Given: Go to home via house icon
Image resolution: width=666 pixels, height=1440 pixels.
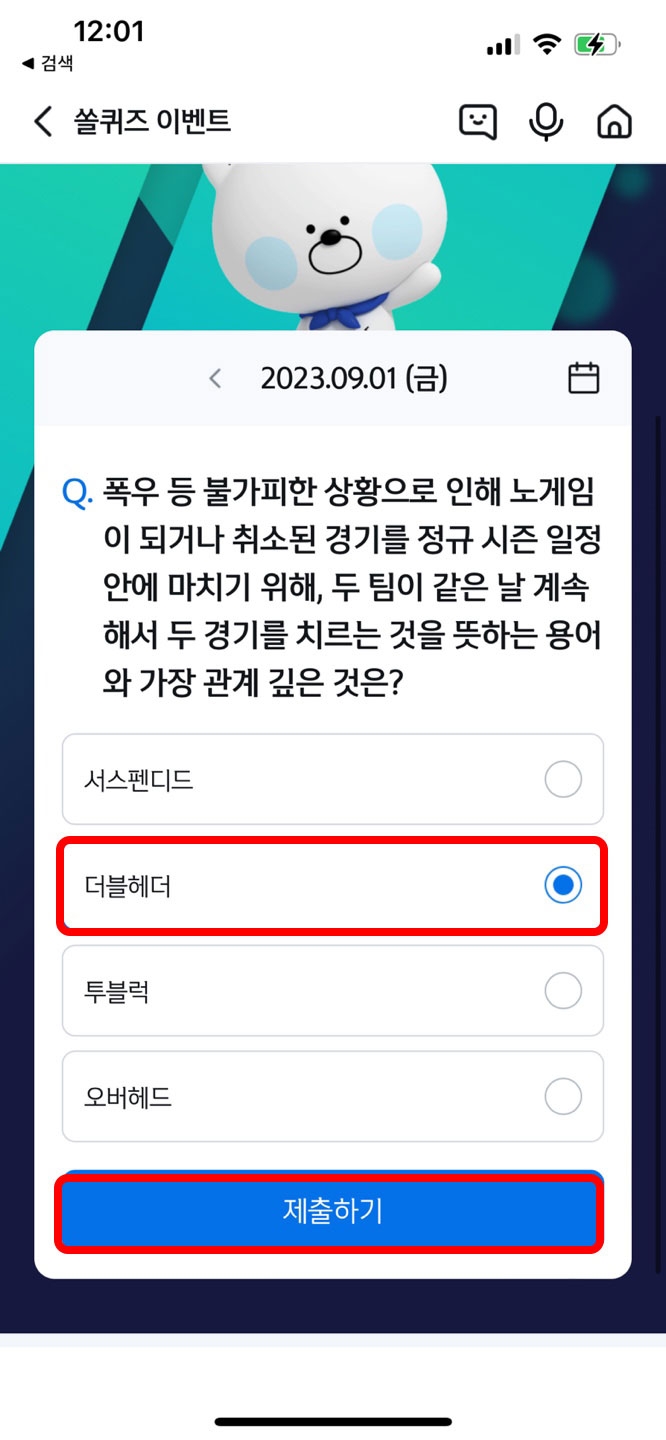Looking at the screenshot, I should 614,122.
